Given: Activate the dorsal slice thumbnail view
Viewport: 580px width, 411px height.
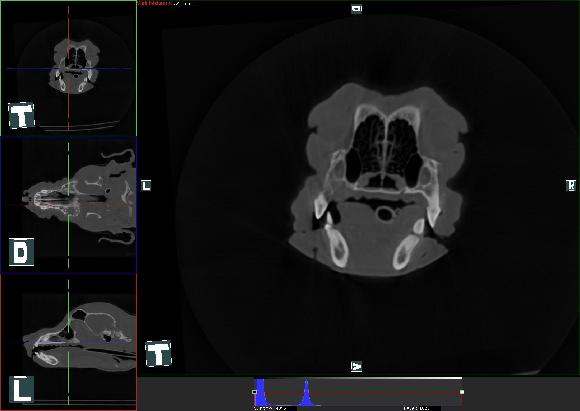Looking at the screenshot, I should tap(68, 205).
